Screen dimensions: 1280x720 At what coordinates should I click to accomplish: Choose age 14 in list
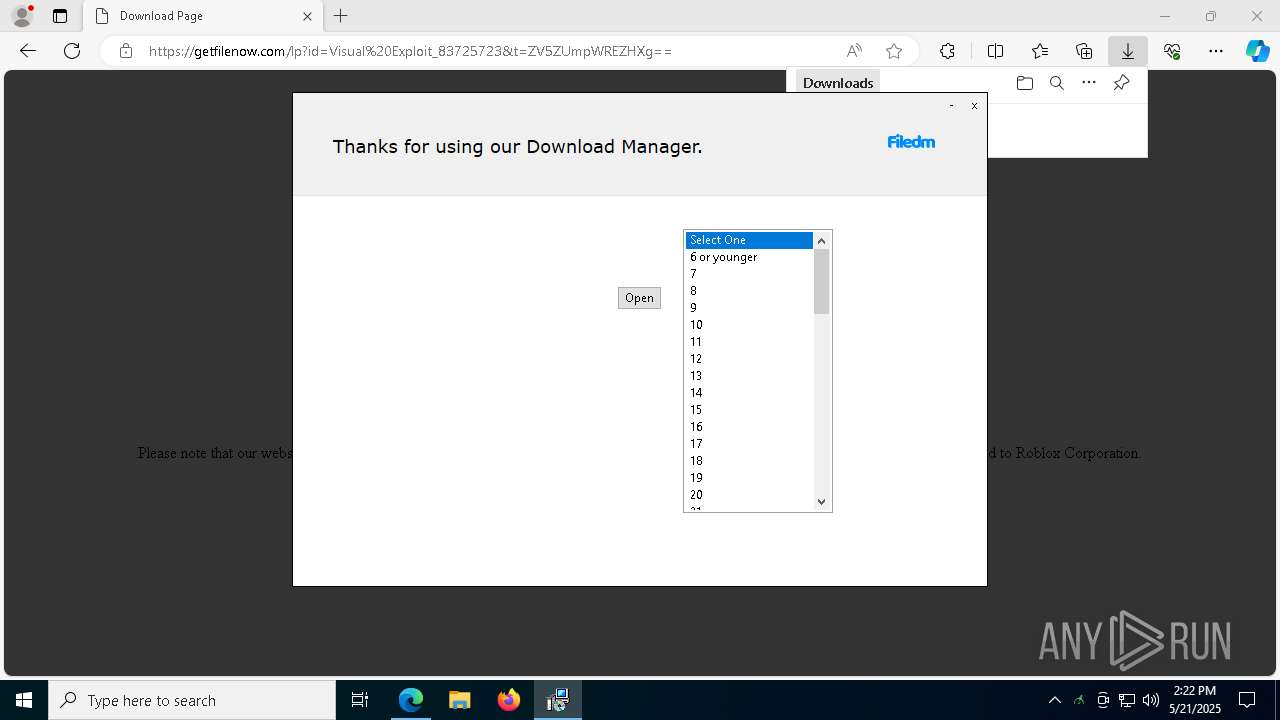749,393
